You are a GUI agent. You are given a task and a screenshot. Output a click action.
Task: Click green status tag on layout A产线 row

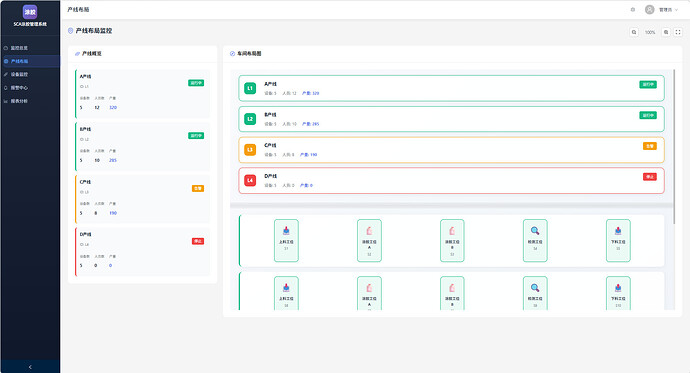click(x=648, y=84)
